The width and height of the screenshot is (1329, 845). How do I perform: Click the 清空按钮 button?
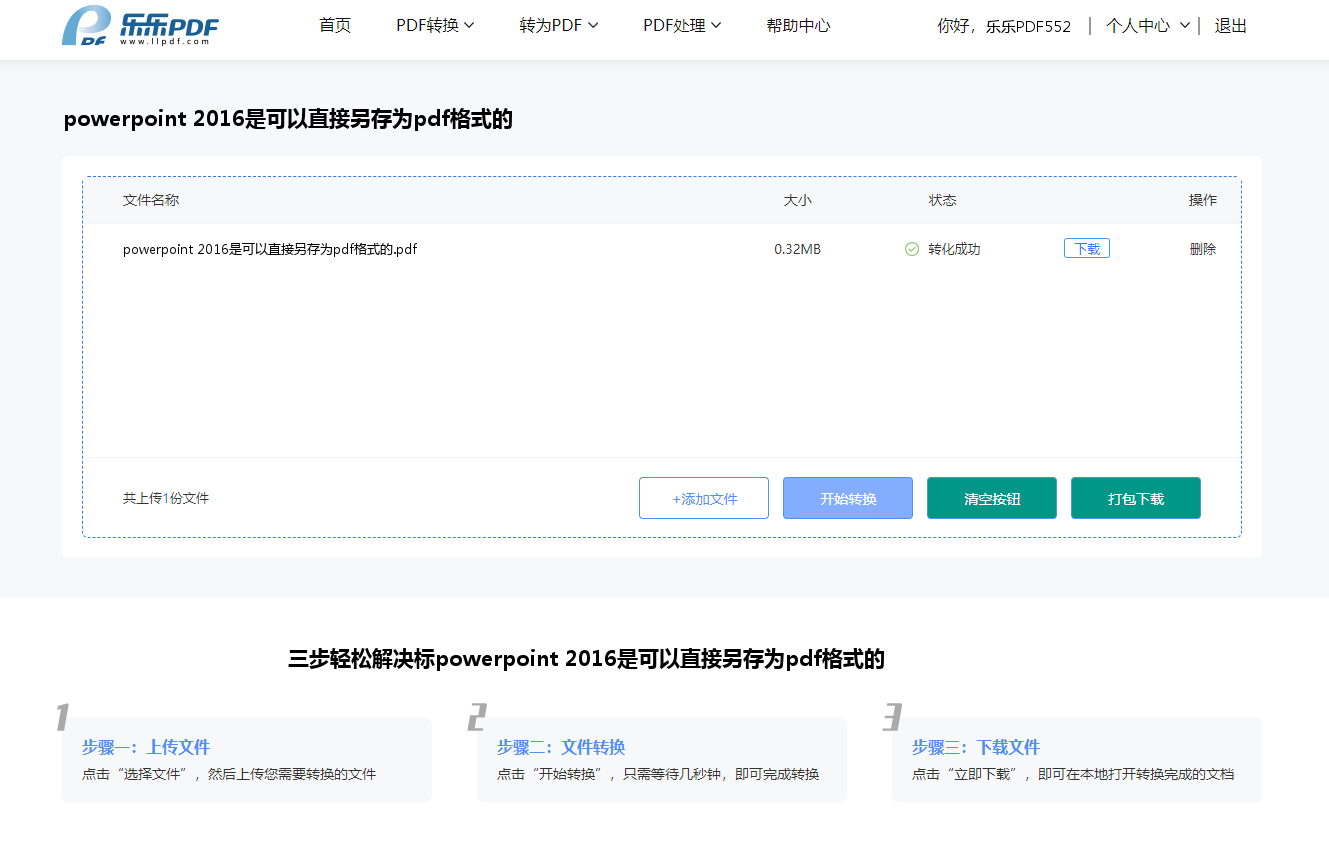[x=992, y=498]
